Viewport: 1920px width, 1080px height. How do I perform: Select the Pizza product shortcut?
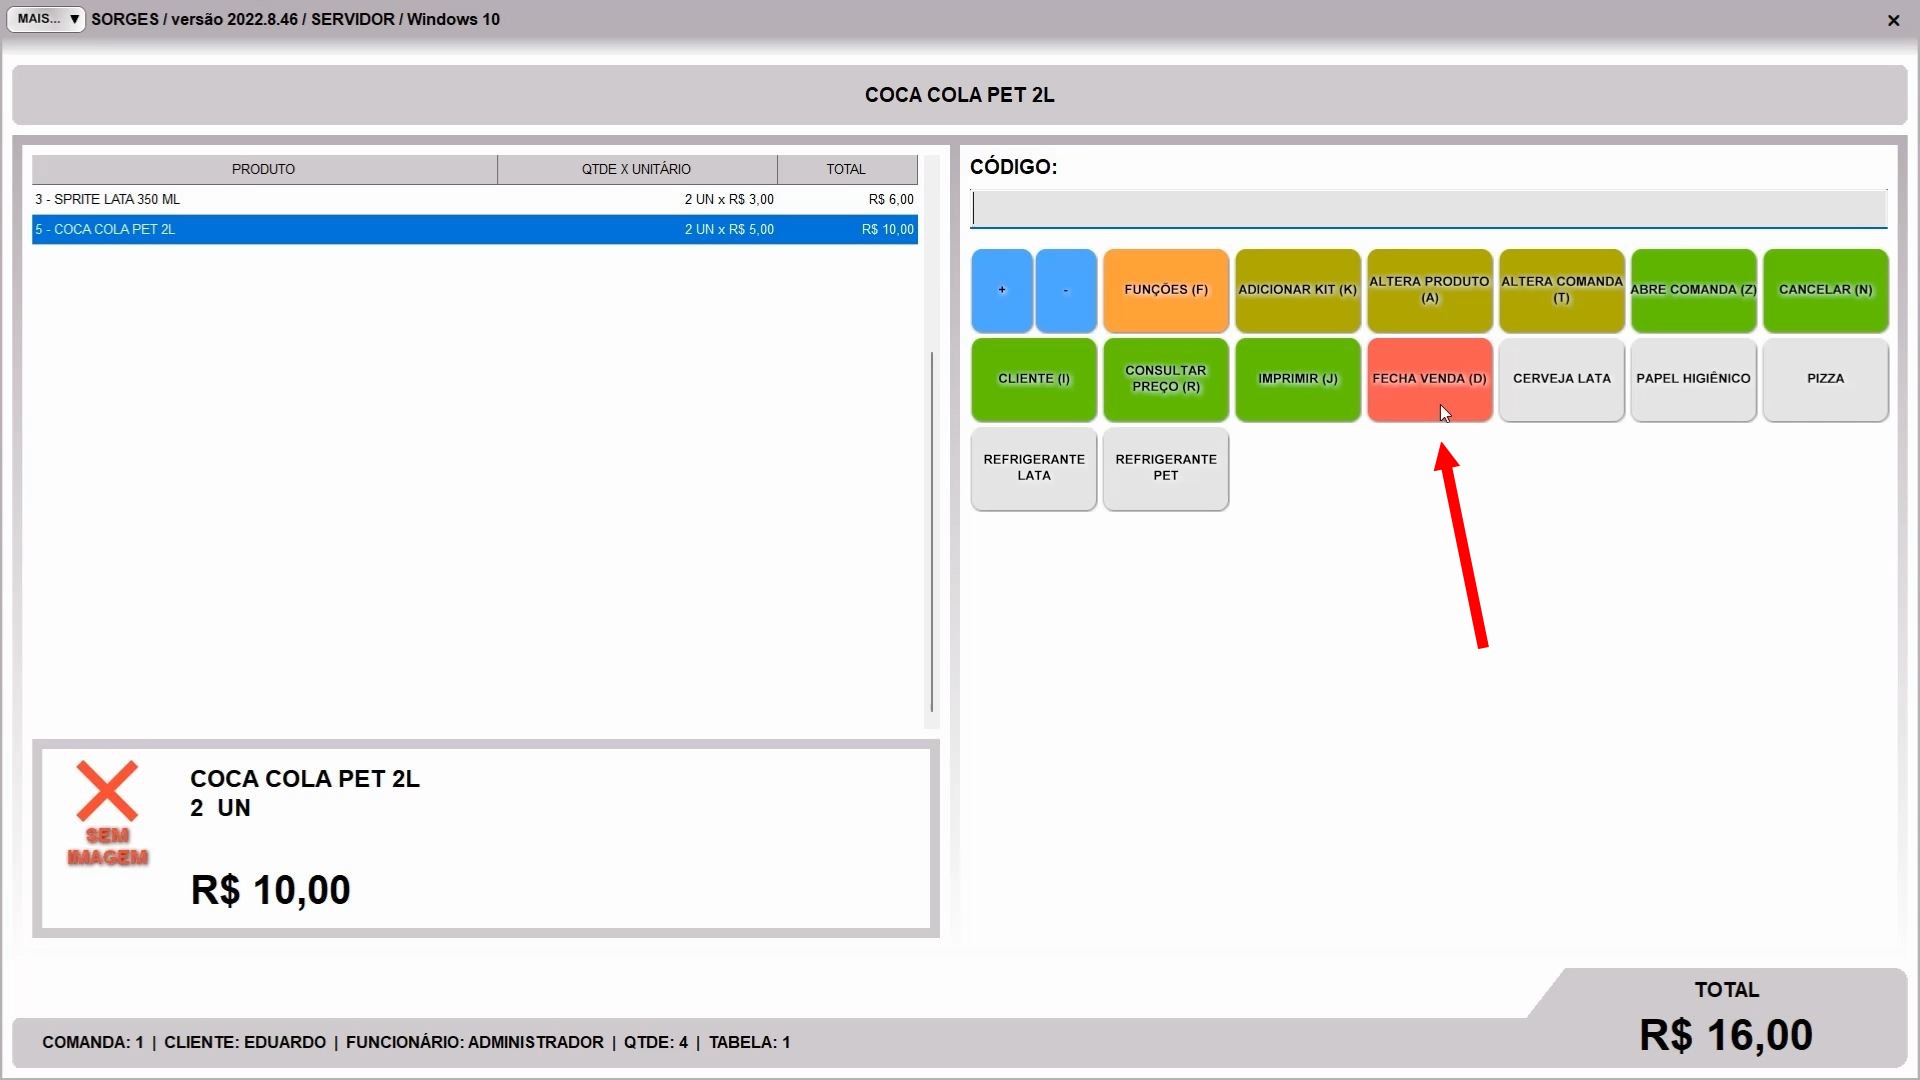[1825, 379]
